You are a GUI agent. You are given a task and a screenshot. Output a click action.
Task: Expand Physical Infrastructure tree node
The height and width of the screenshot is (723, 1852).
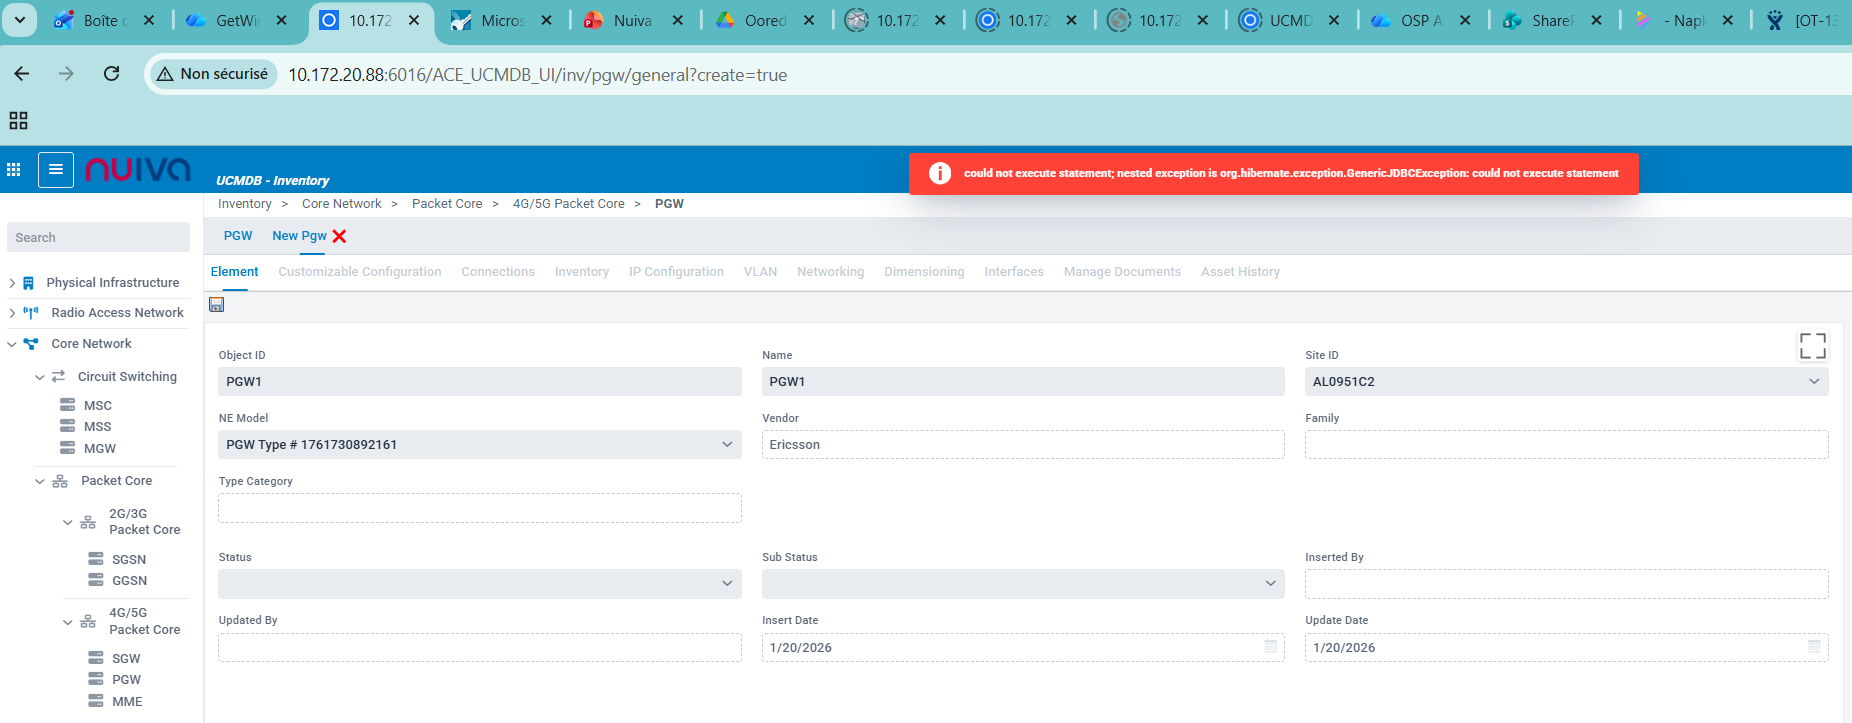12,283
